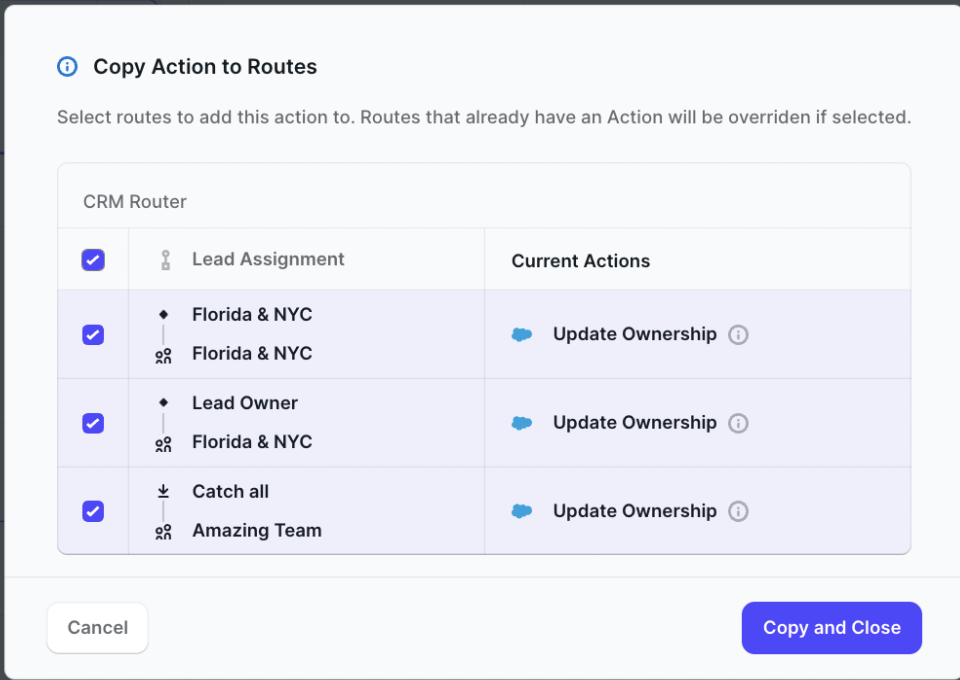
Task: Select the Catch all route label
Action: click(230, 491)
